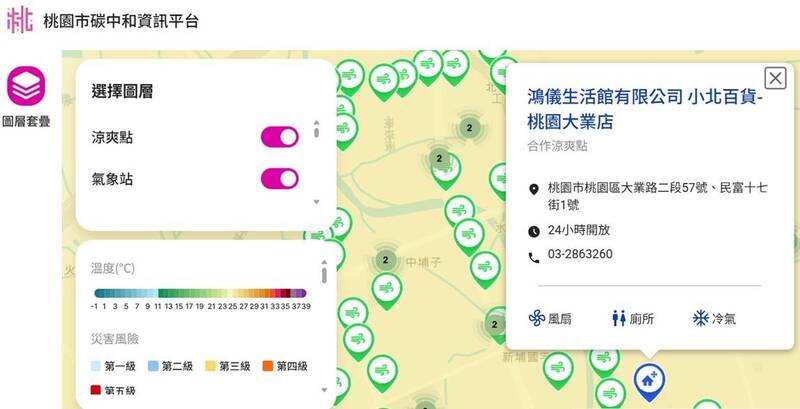The image size is (800, 409).
Task: Click the phone icon beside 03-2863260
Action: (534, 258)
